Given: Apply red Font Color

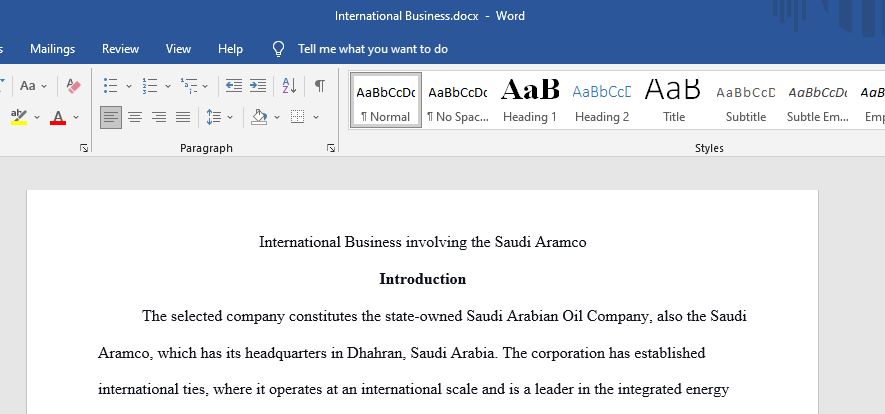Looking at the screenshot, I should [58, 117].
